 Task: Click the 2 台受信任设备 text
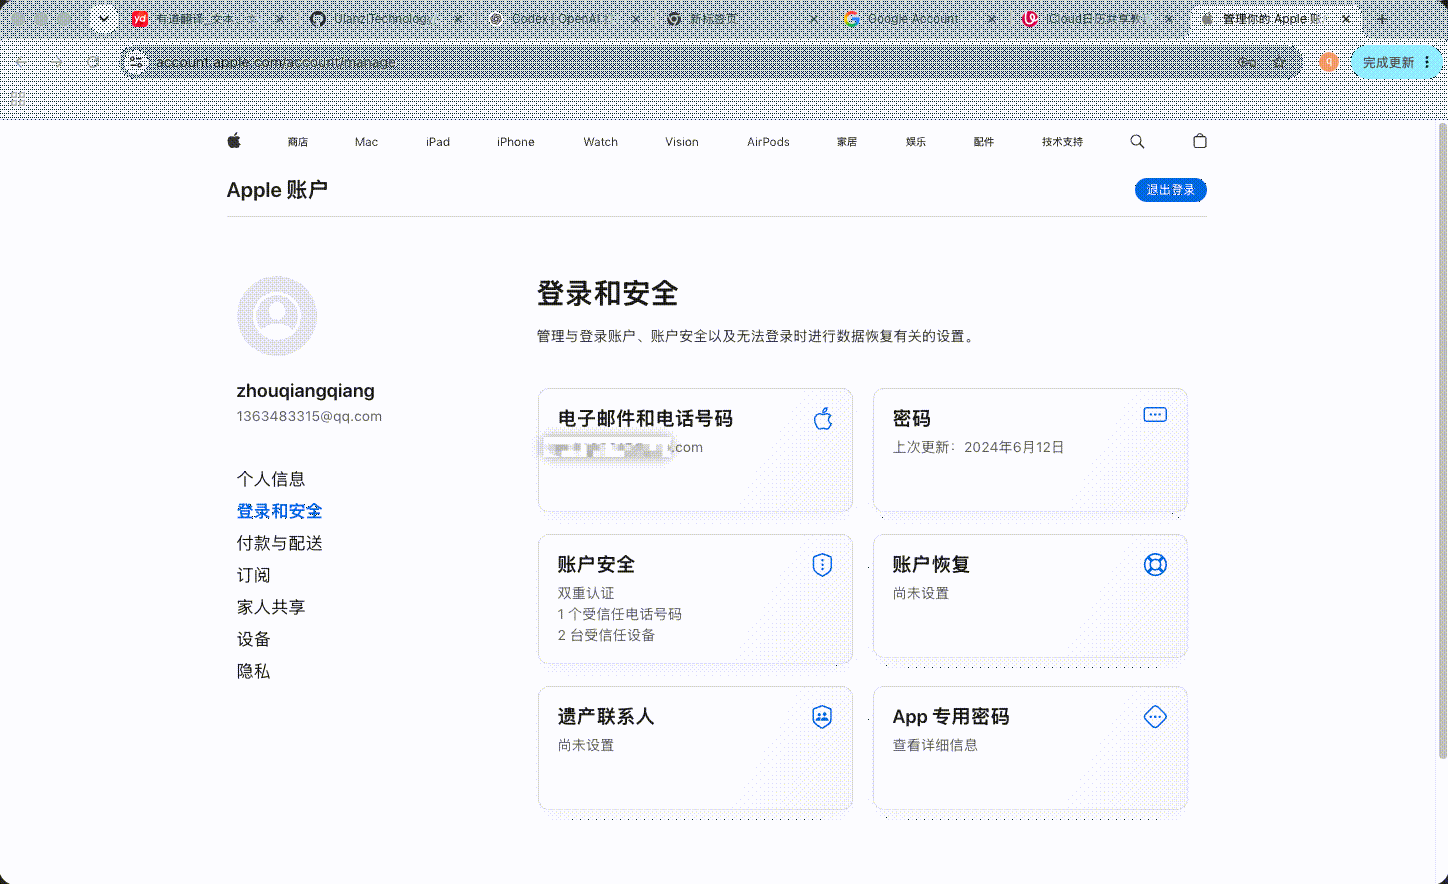click(606, 635)
